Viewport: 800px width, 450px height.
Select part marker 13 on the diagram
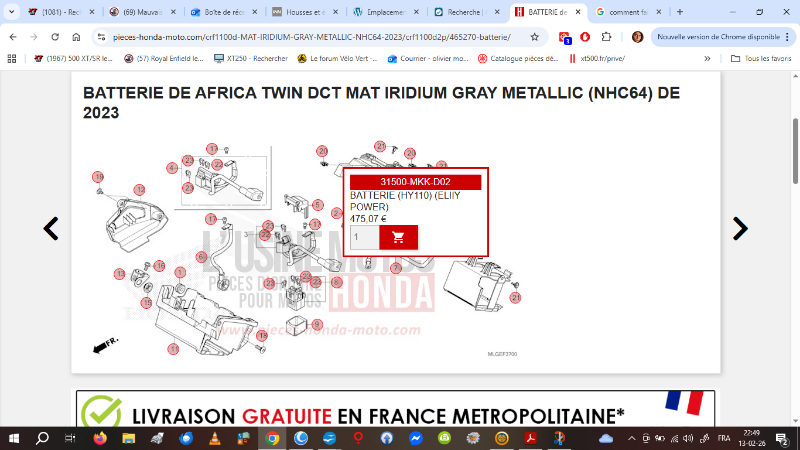tap(119, 274)
